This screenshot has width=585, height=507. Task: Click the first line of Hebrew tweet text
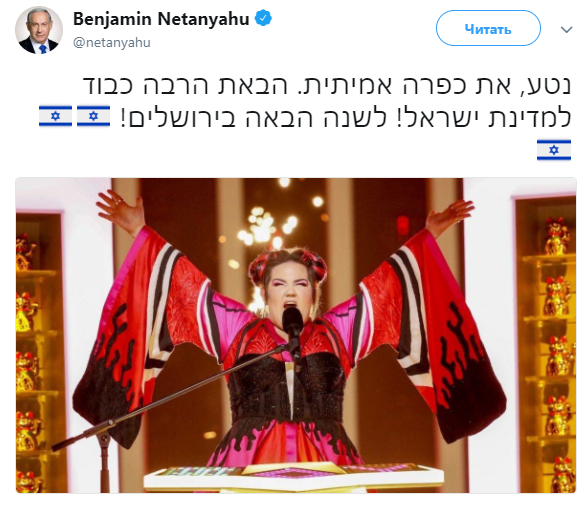tap(327, 85)
